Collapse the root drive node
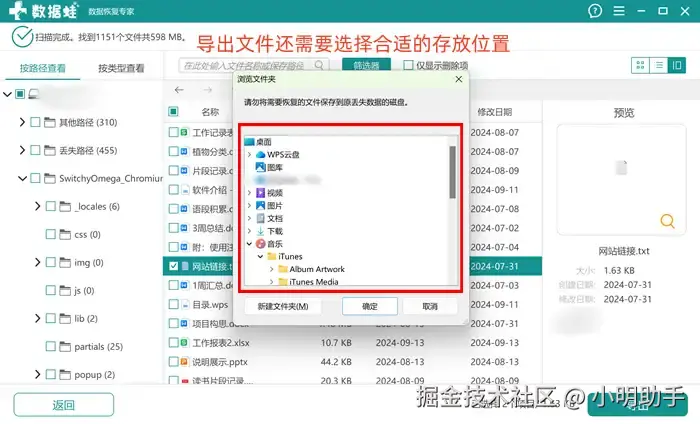Screen dimensions: 700x424 click(7, 94)
